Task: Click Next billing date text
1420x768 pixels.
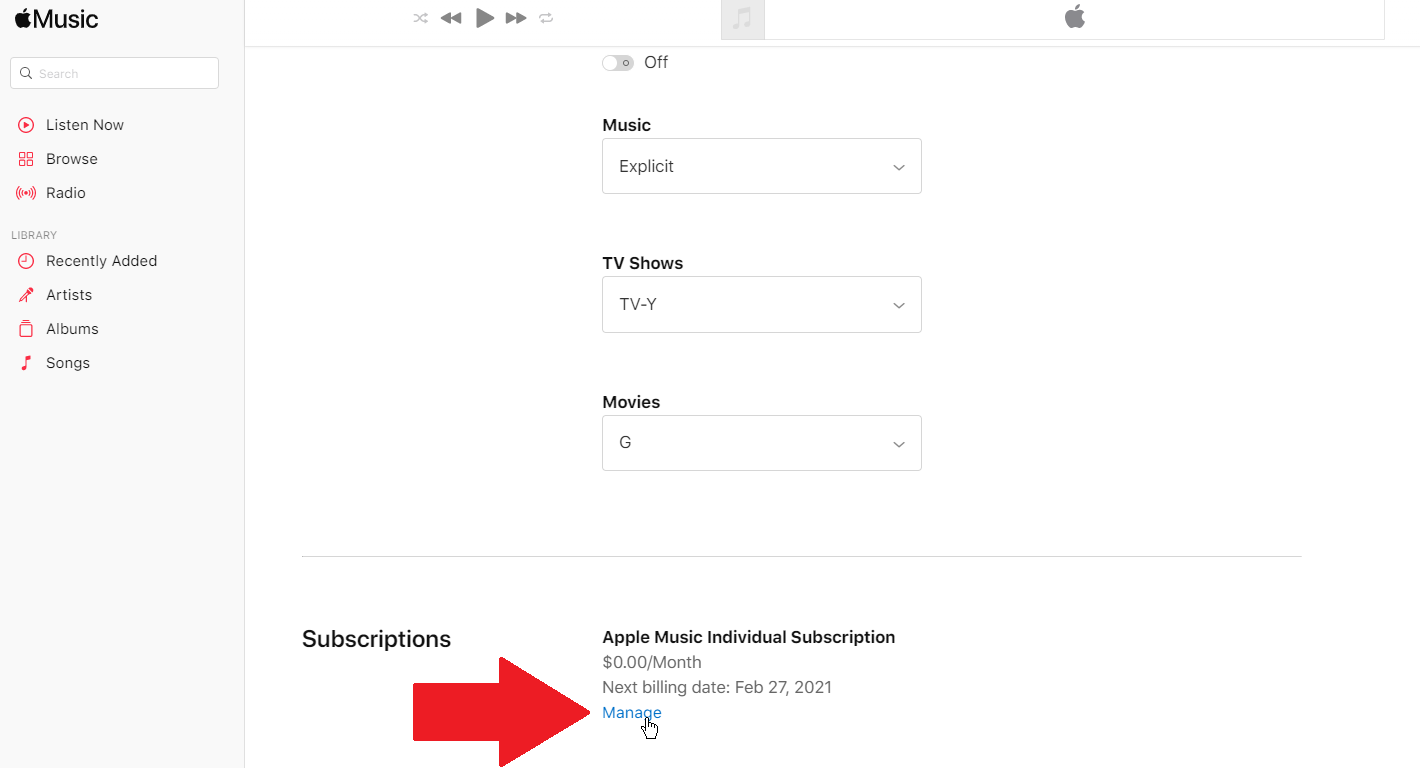Action: (717, 687)
